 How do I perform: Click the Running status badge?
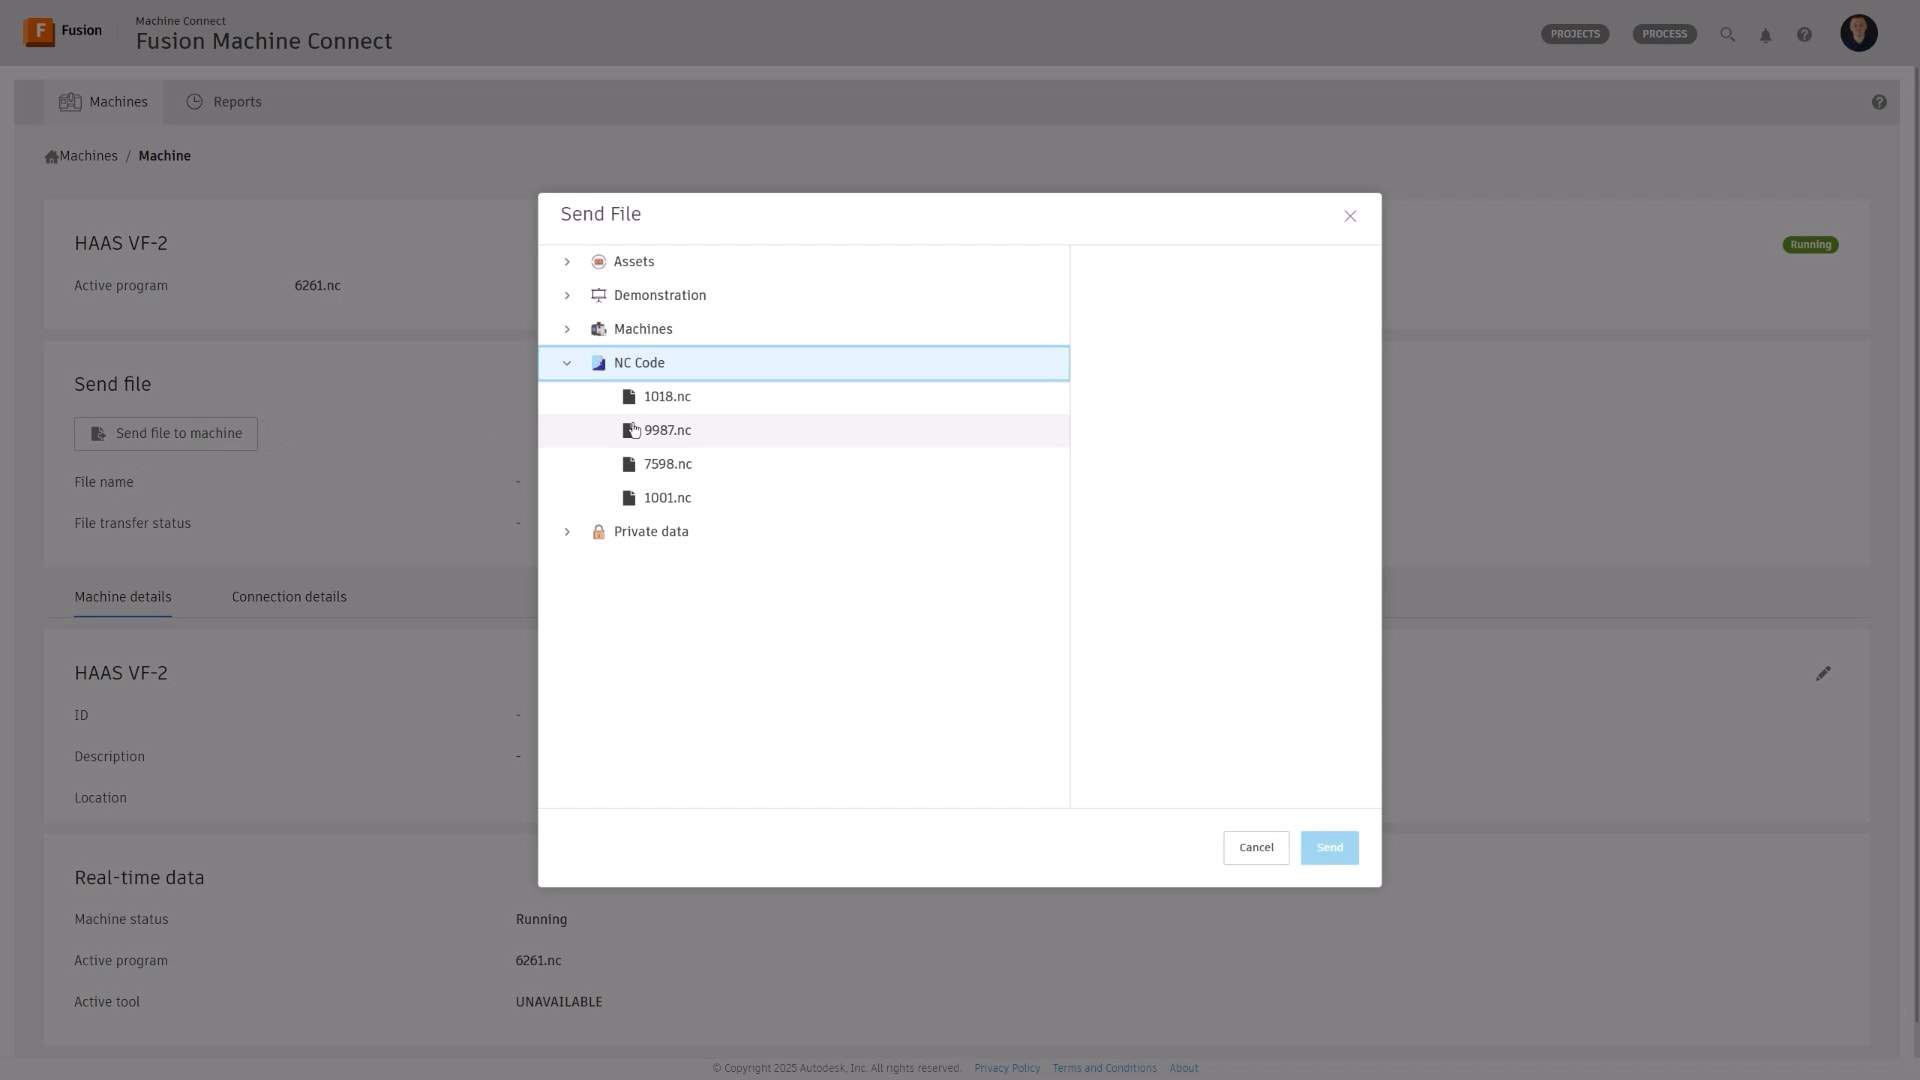click(1810, 245)
